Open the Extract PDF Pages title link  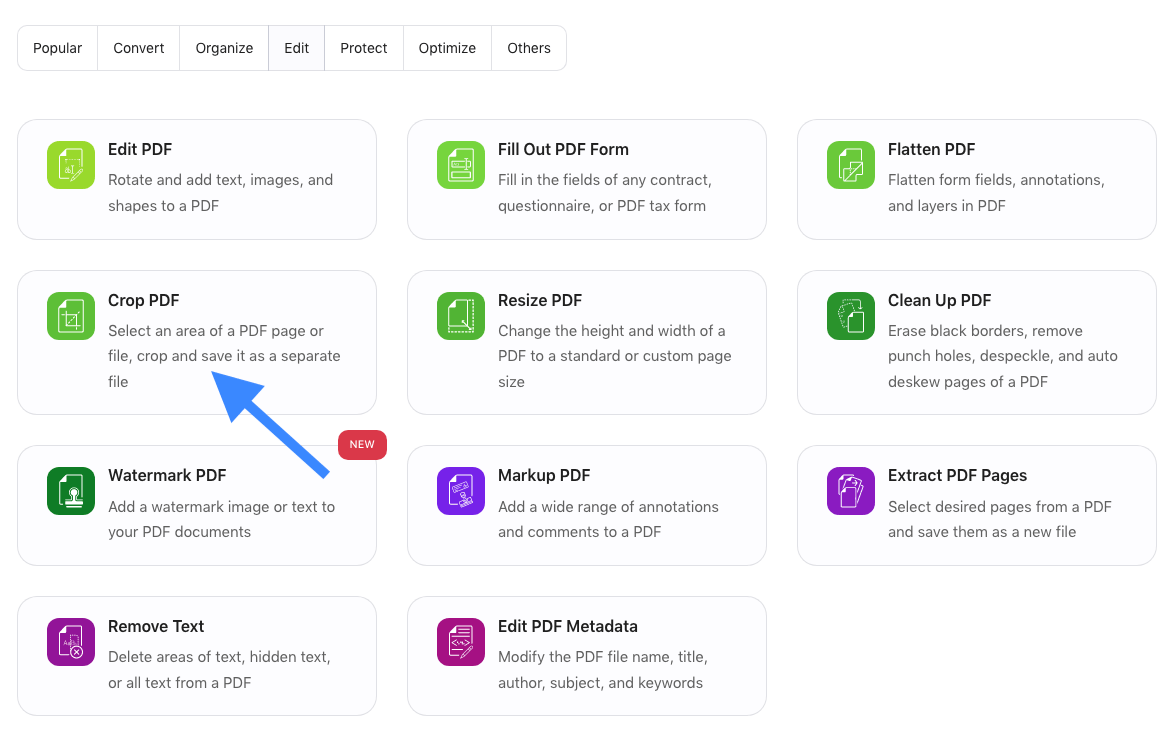(x=957, y=476)
